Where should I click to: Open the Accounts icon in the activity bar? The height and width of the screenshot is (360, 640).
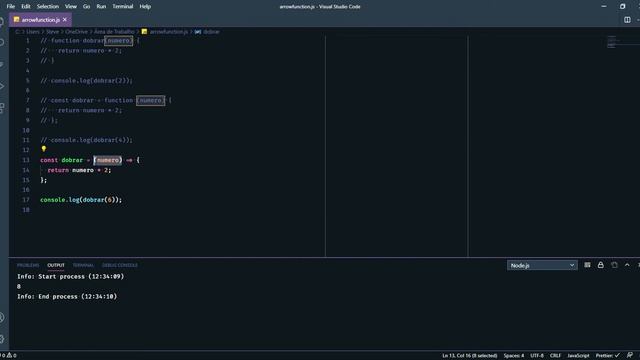2,317
